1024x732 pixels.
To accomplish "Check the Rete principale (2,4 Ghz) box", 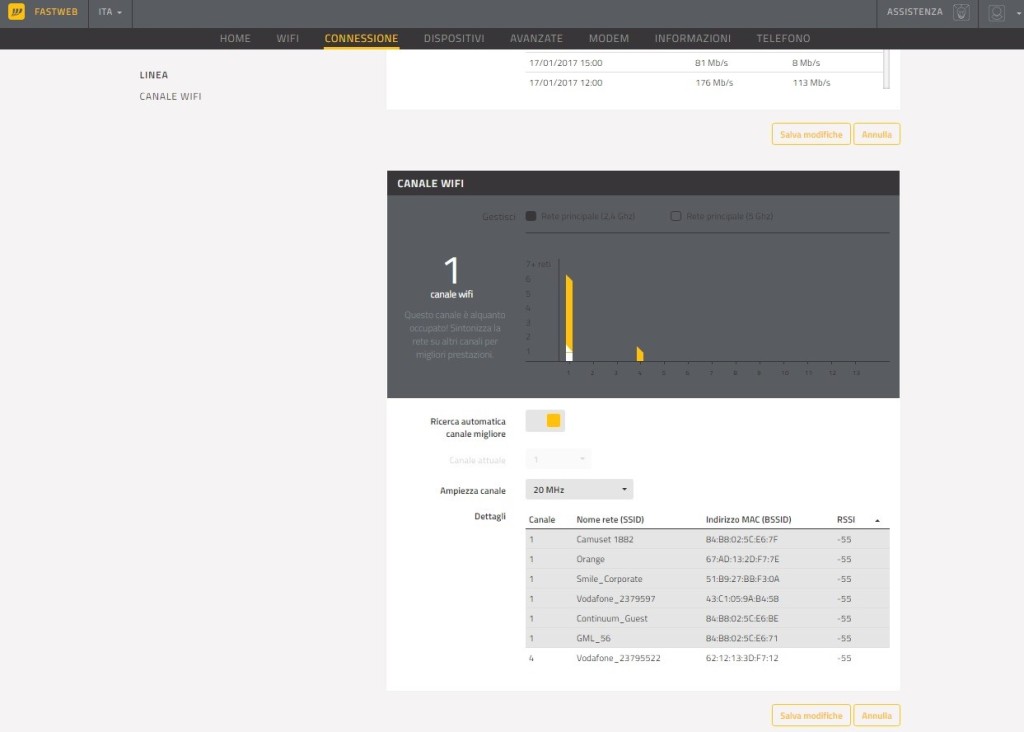I will tap(531, 216).
